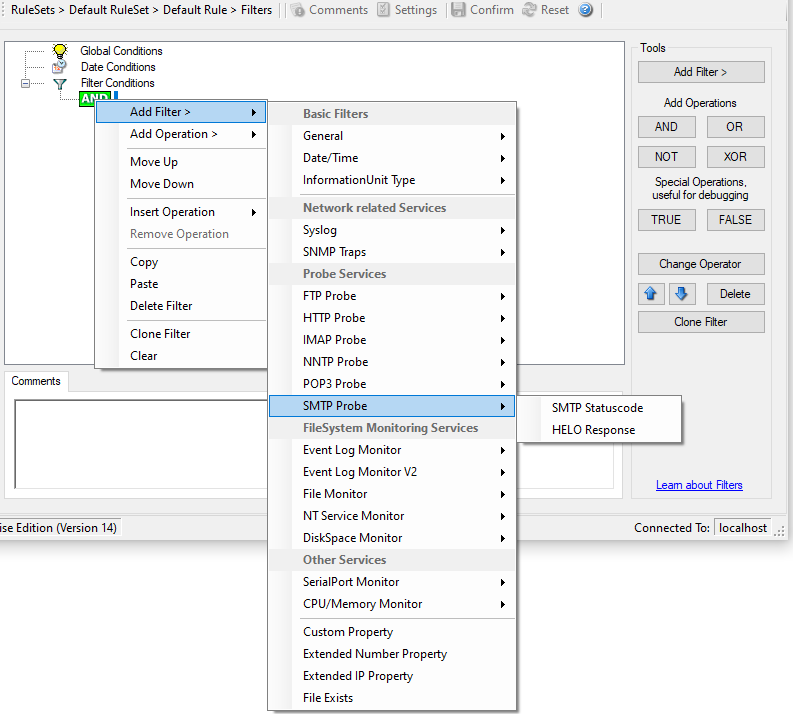This screenshot has width=793, height=714.
Task: Click the Reset icon in toolbar
Action: [x=529, y=10]
